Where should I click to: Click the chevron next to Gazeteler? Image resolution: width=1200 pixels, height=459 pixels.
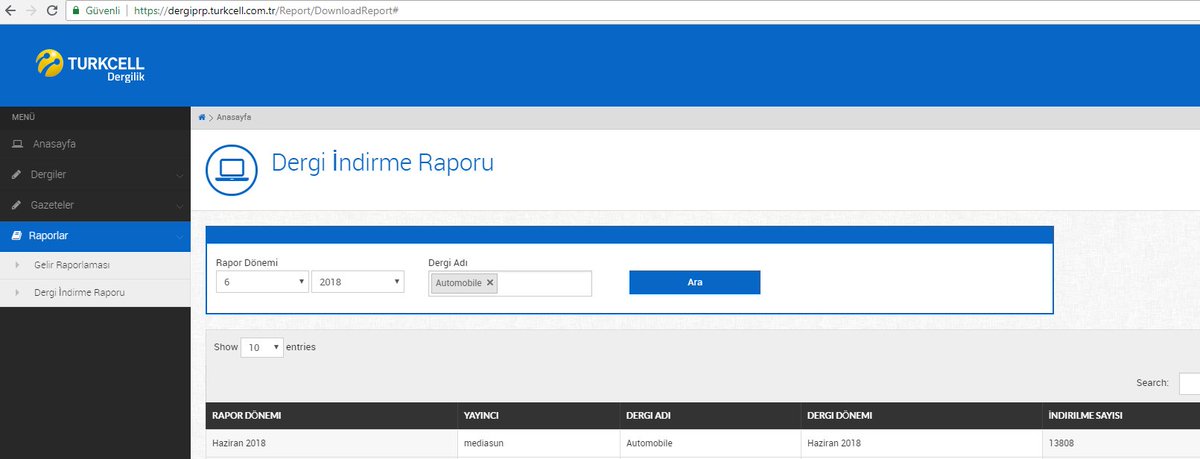[x=179, y=206]
